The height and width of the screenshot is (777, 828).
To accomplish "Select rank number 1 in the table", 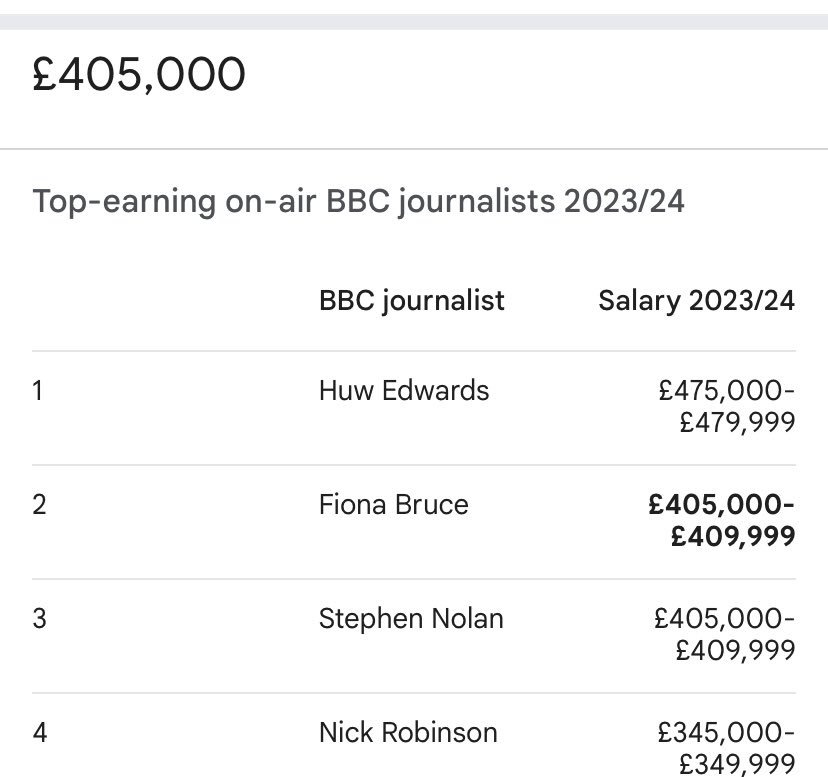I will [x=38, y=390].
